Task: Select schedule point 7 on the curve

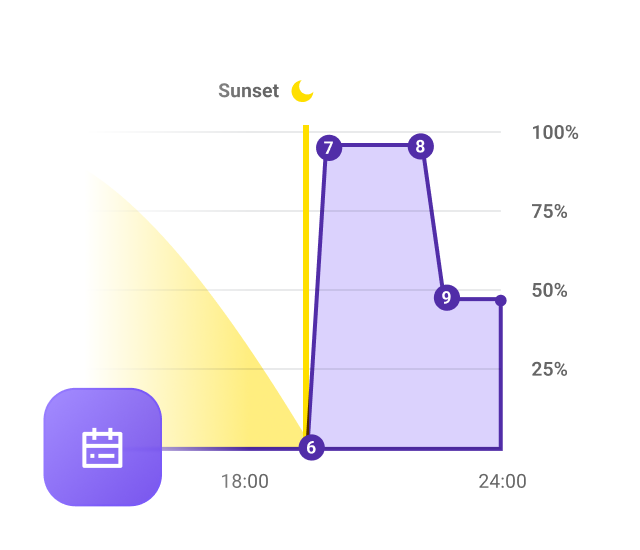Action: tap(328, 148)
